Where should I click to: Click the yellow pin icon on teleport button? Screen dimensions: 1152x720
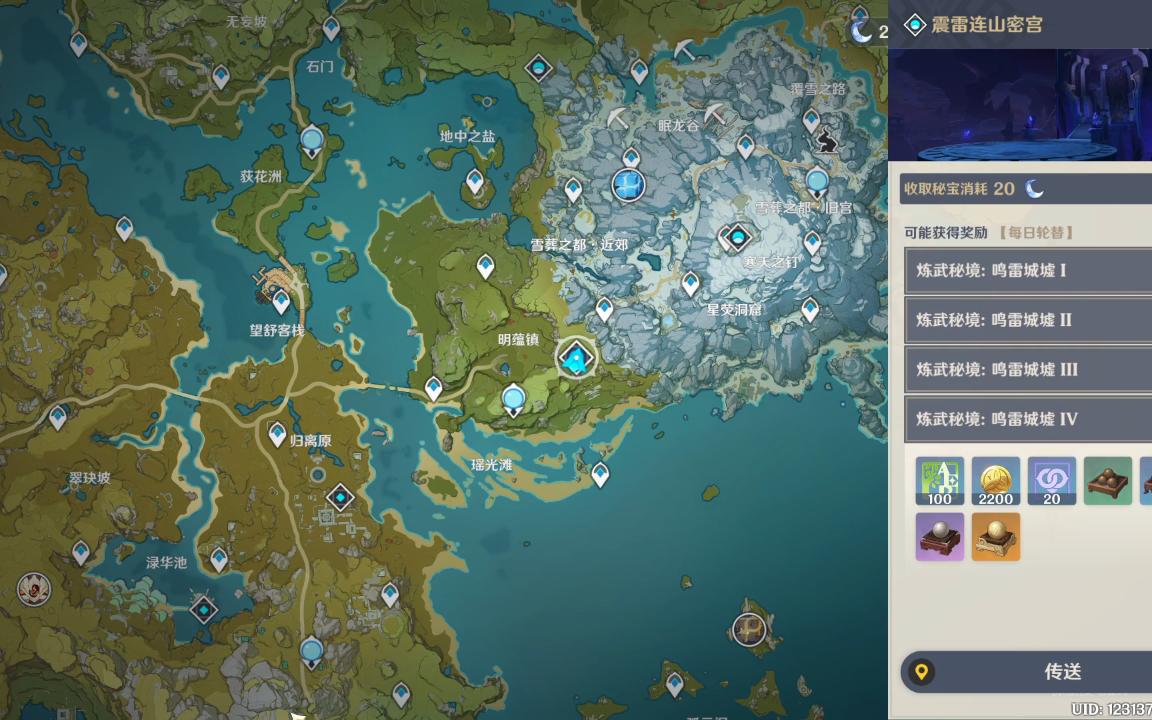pyautogui.click(x=921, y=671)
